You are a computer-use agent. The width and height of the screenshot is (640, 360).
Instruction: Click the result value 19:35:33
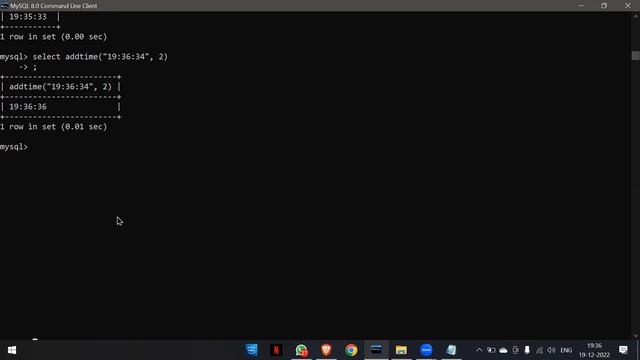(x=28, y=17)
